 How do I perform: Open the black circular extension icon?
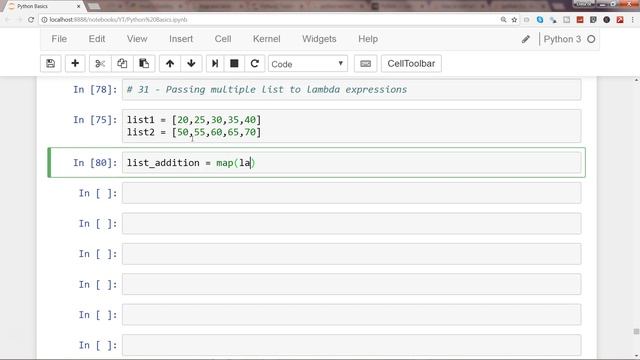tap(607, 20)
